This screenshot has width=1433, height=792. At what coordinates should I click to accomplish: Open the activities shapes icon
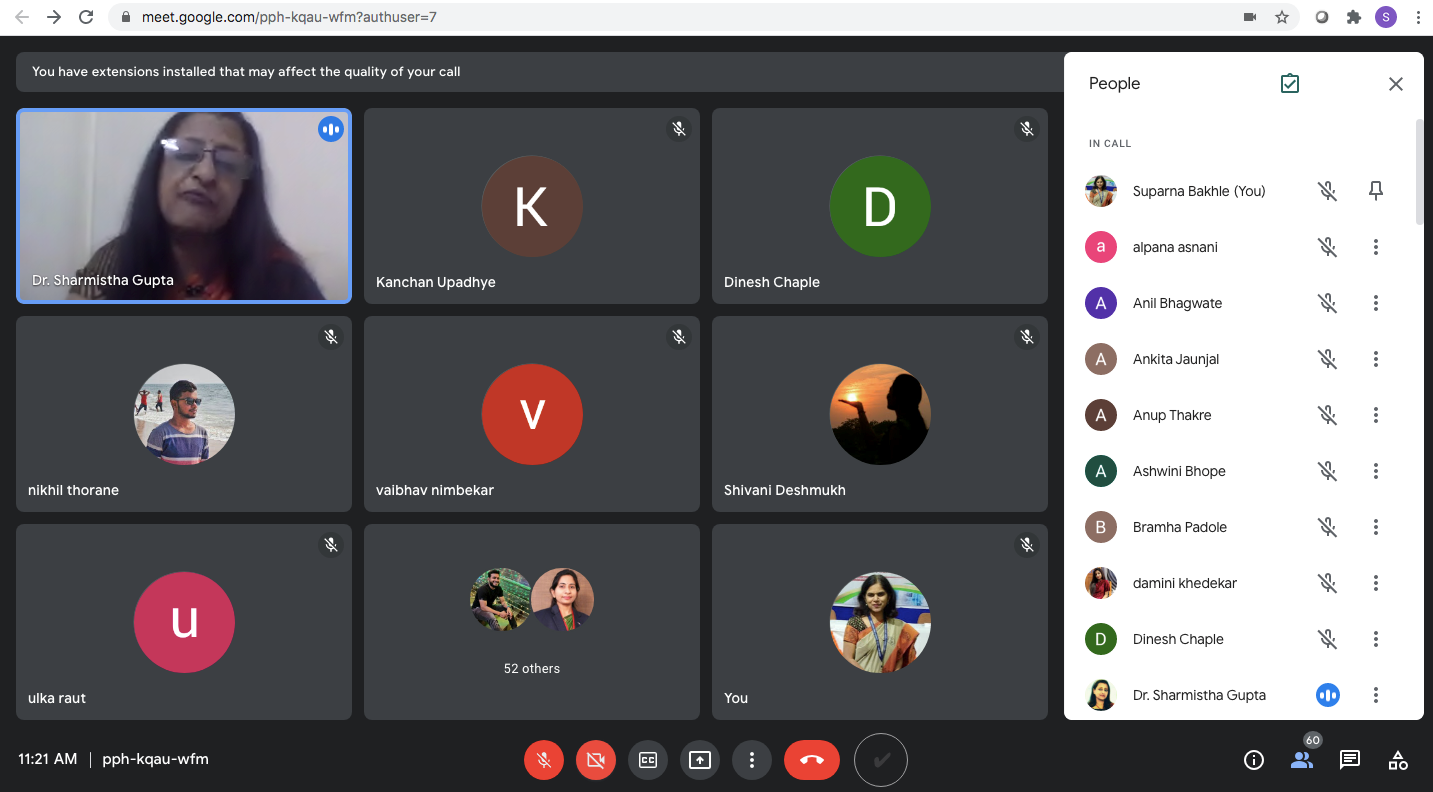pyautogui.click(x=1398, y=760)
